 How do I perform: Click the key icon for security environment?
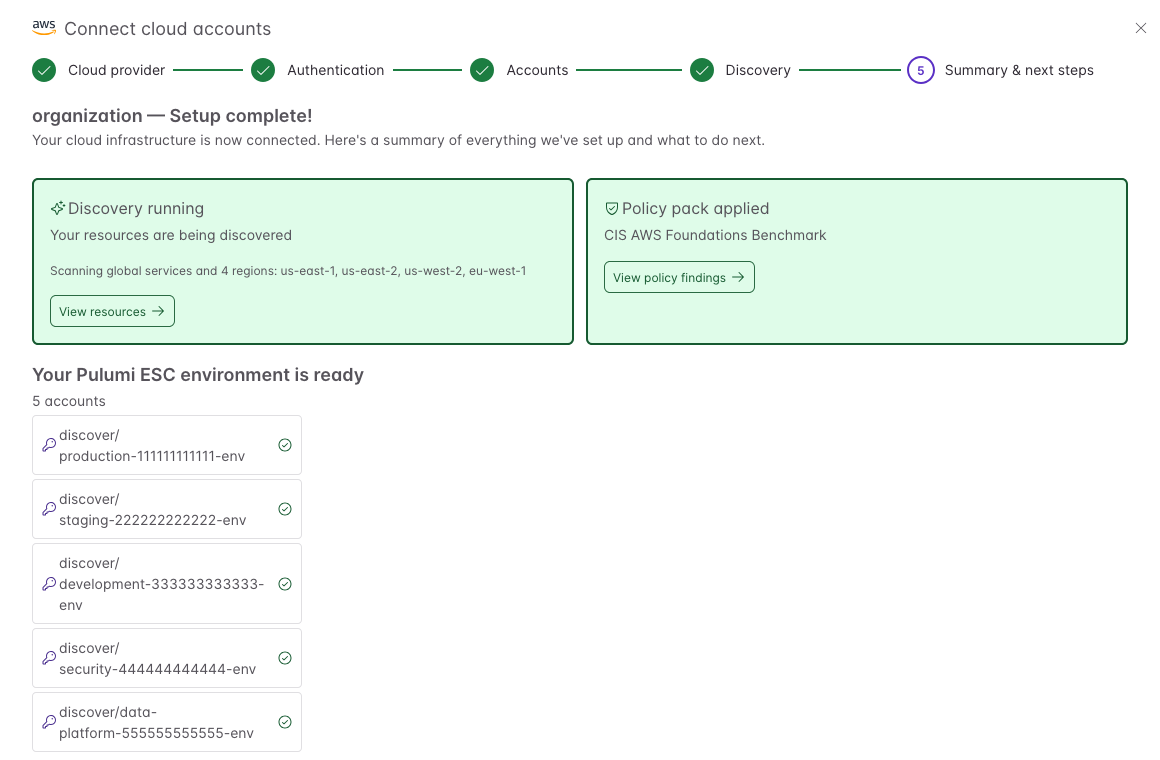point(49,659)
